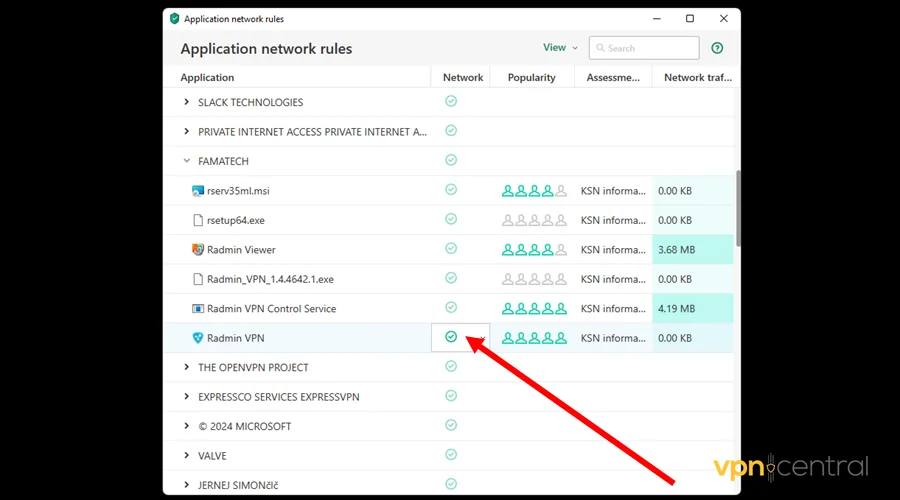Click the help question mark icon
Image resolution: width=900 pixels, height=500 pixels.
tap(717, 48)
